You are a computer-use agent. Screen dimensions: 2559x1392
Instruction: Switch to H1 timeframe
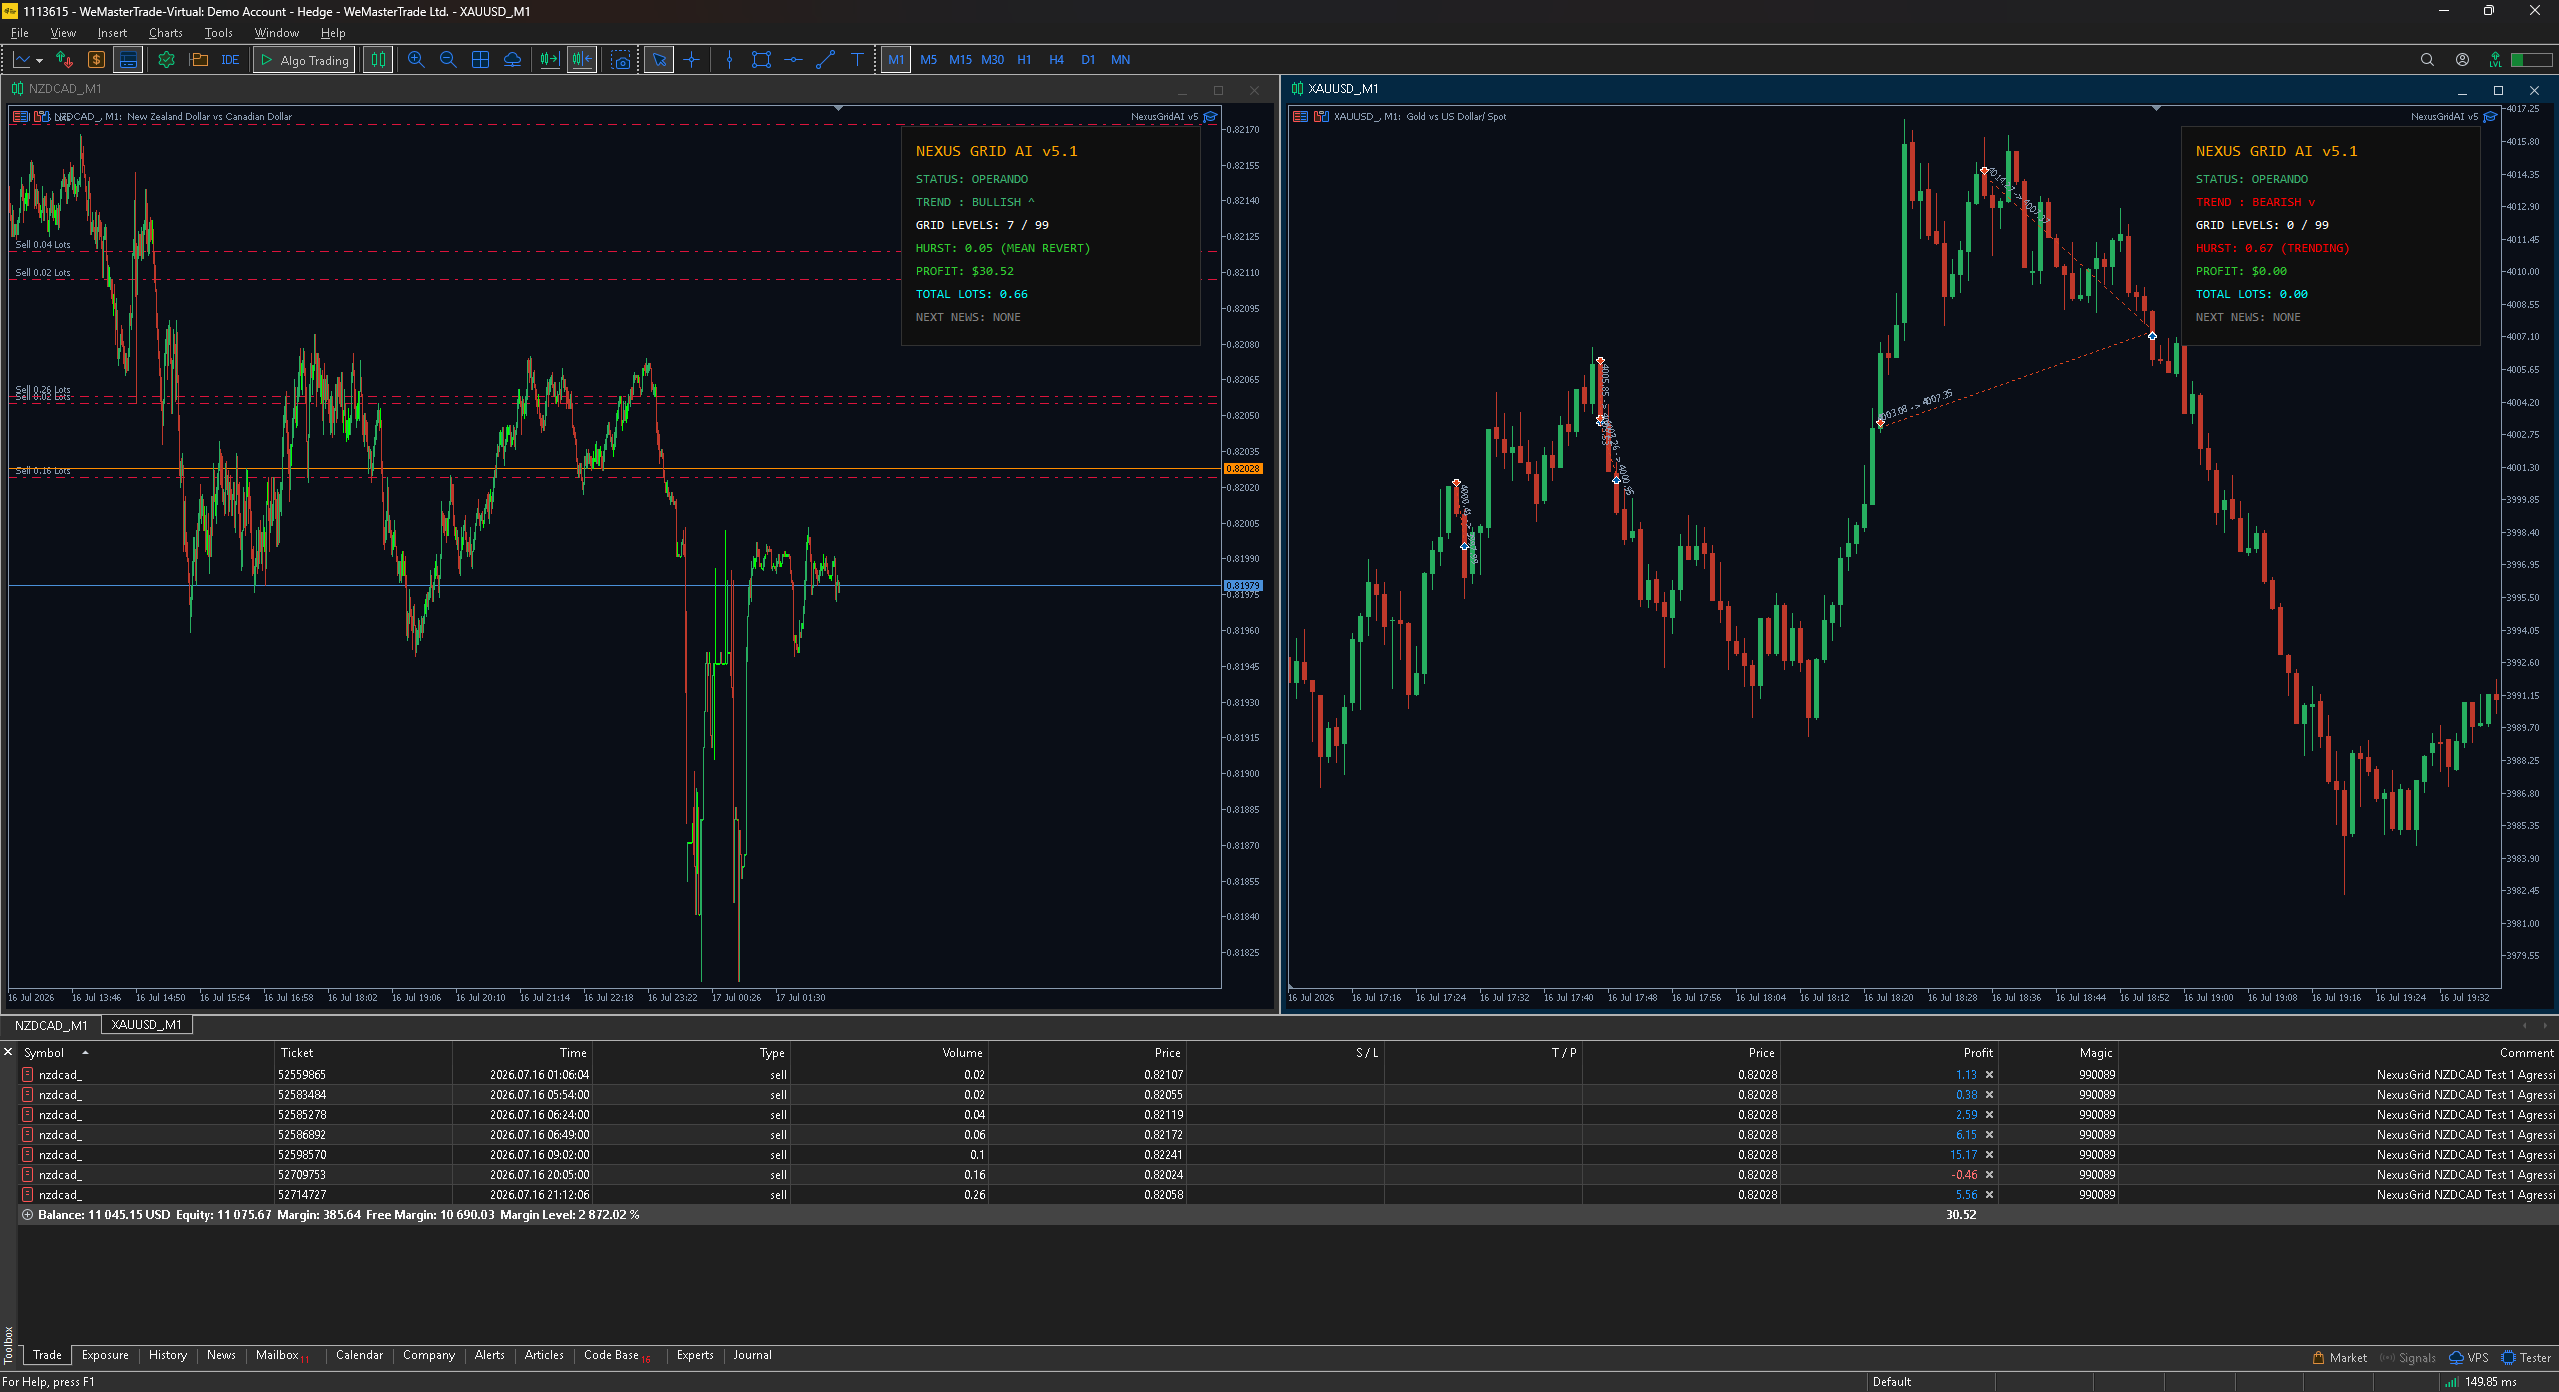1024,60
